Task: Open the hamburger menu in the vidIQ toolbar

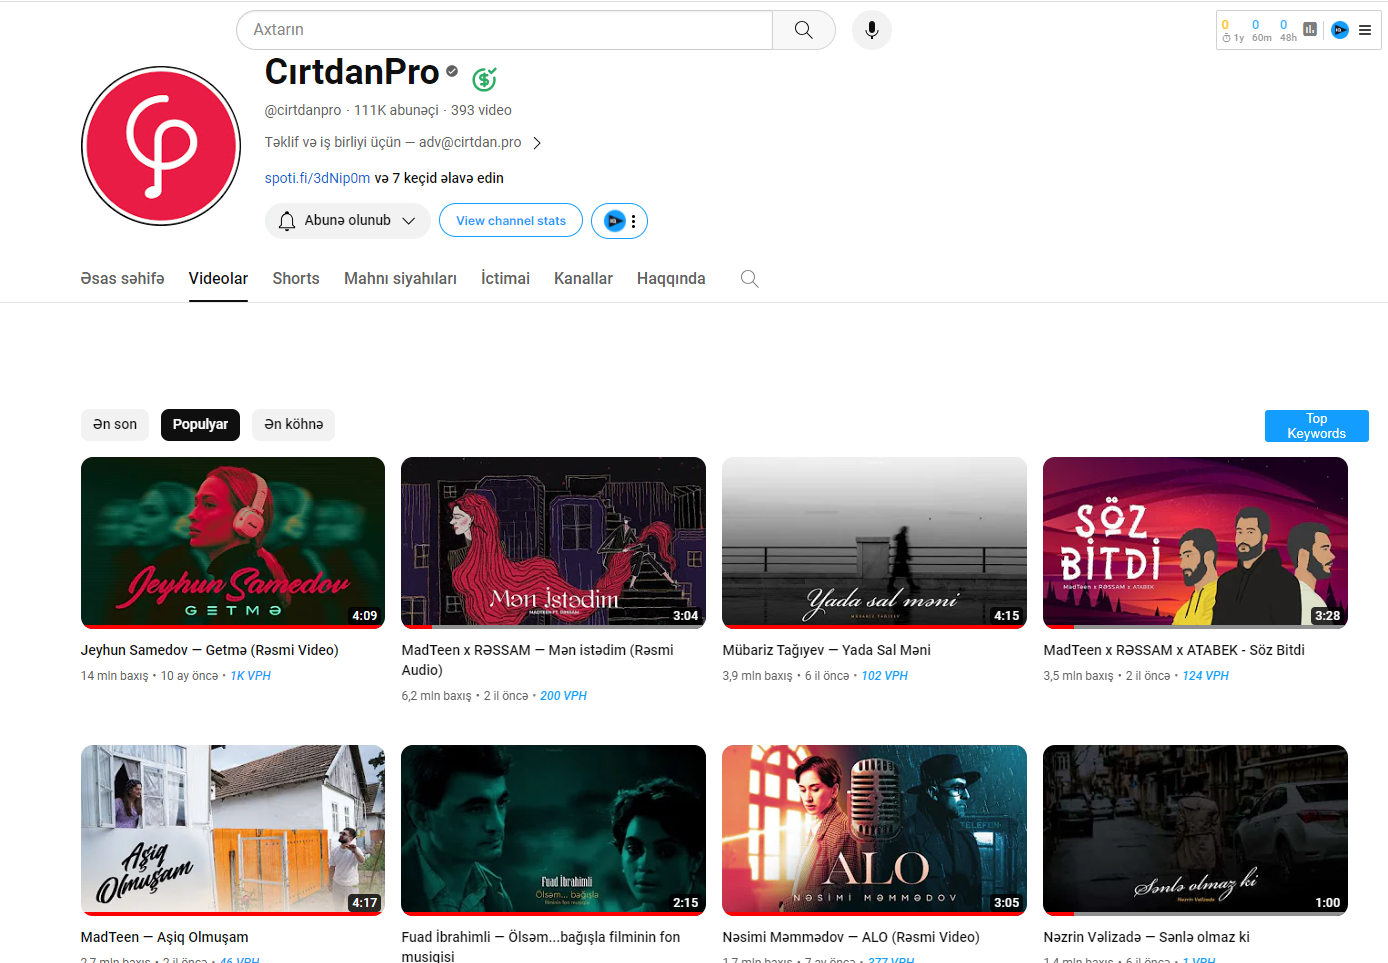Action: coord(1365,30)
